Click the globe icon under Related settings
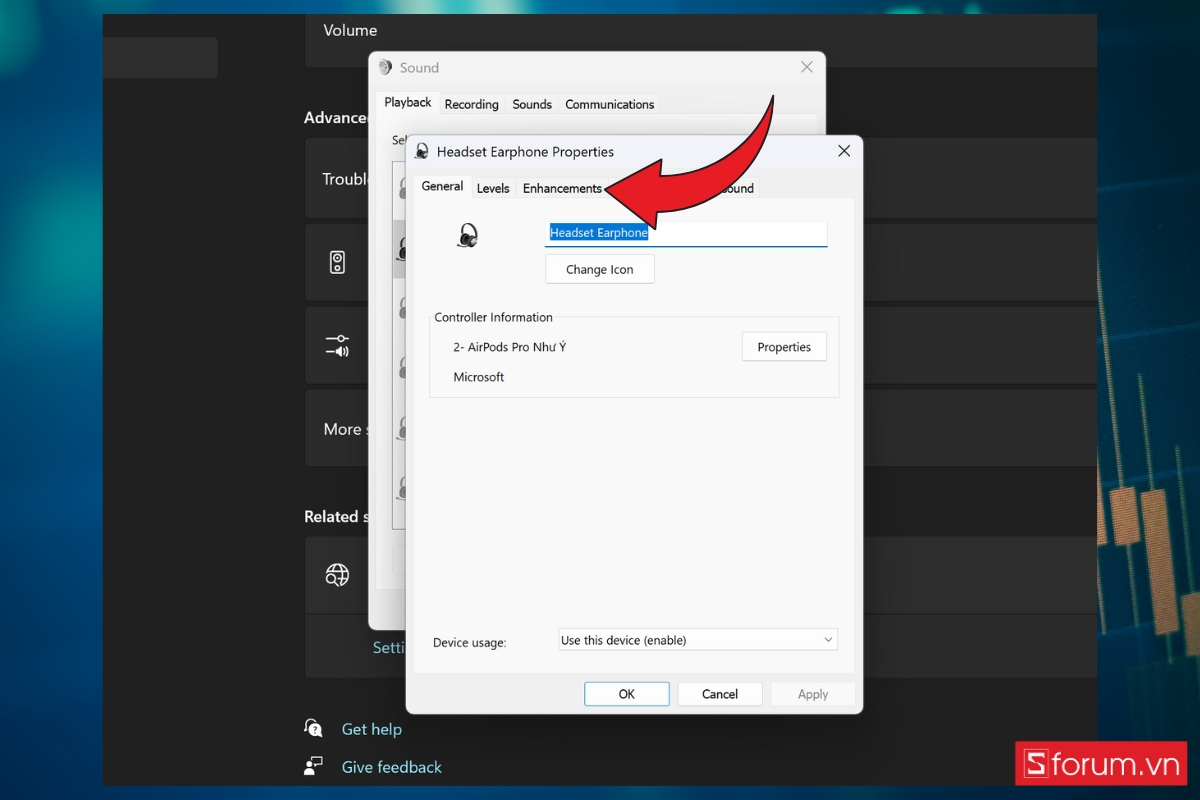This screenshot has width=1200, height=800. (338, 575)
